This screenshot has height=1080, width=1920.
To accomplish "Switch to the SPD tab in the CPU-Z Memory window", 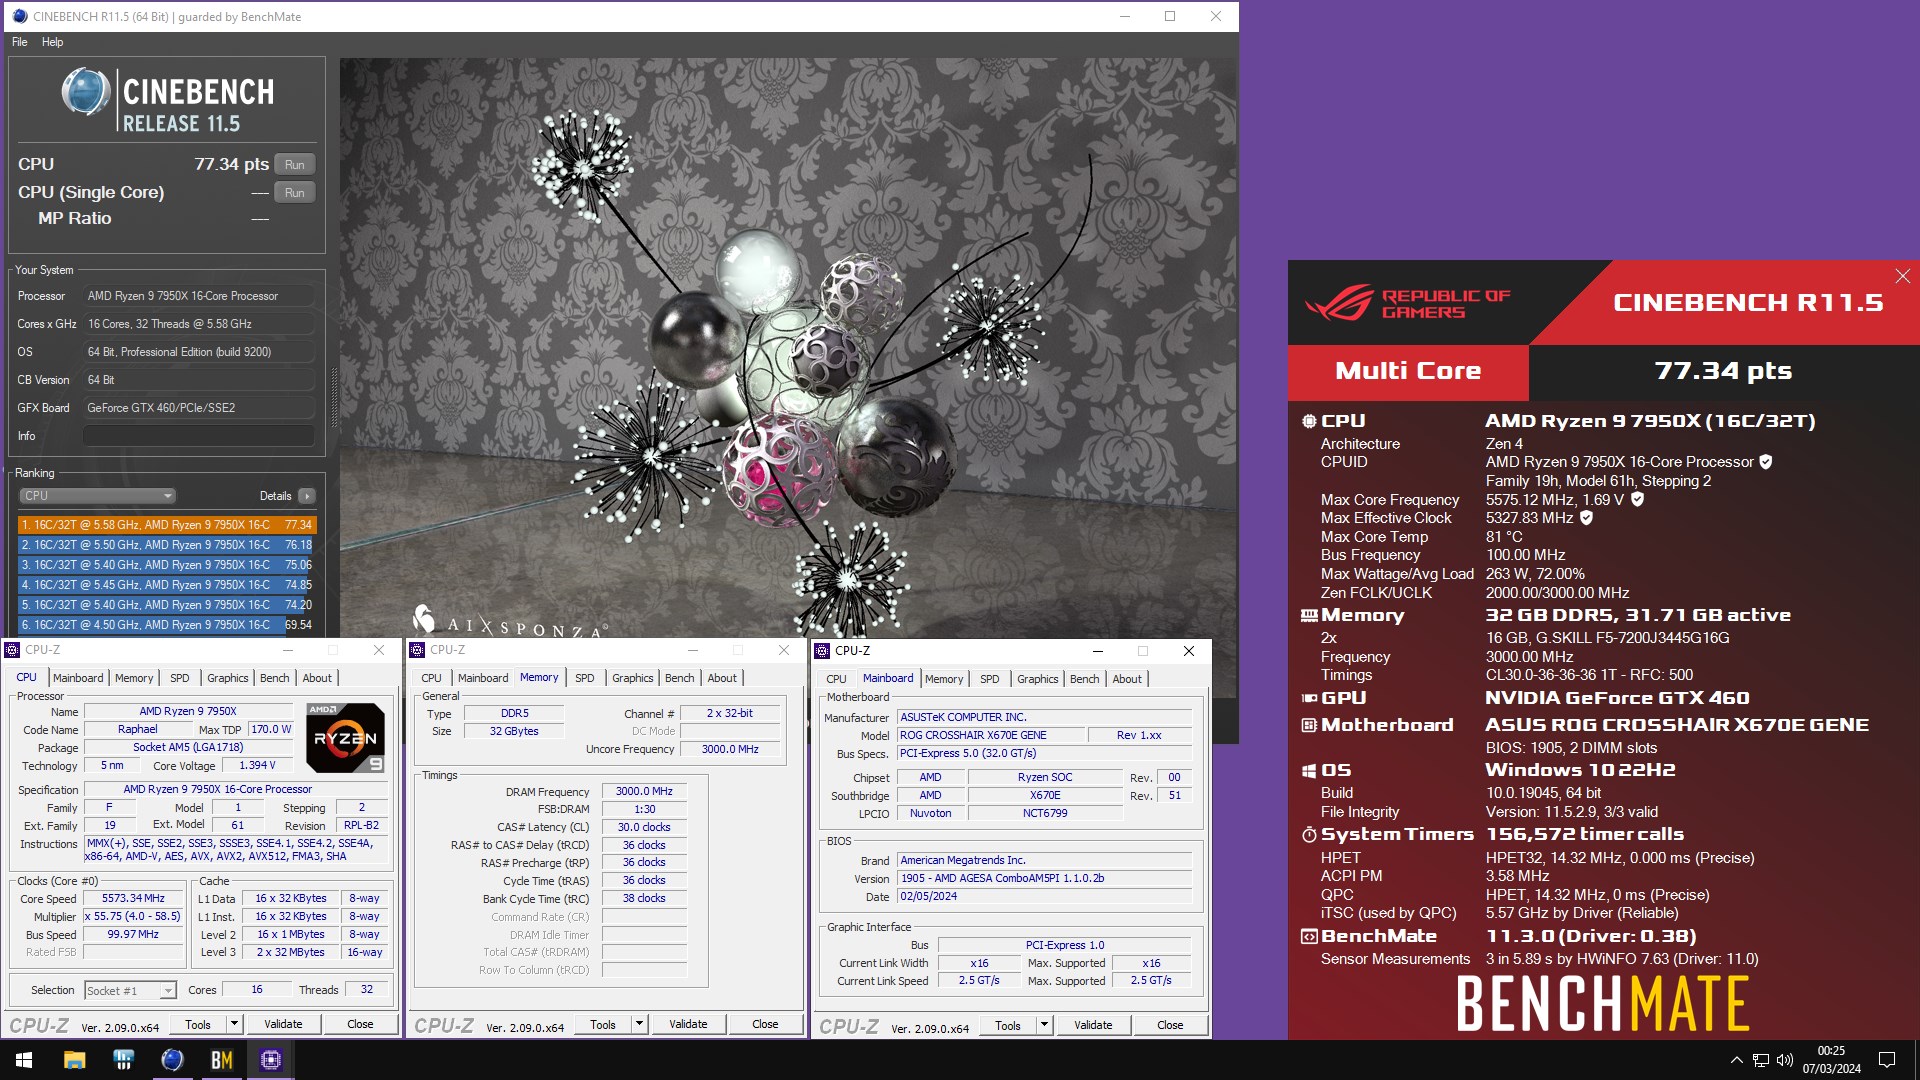I will [x=585, y=678].
